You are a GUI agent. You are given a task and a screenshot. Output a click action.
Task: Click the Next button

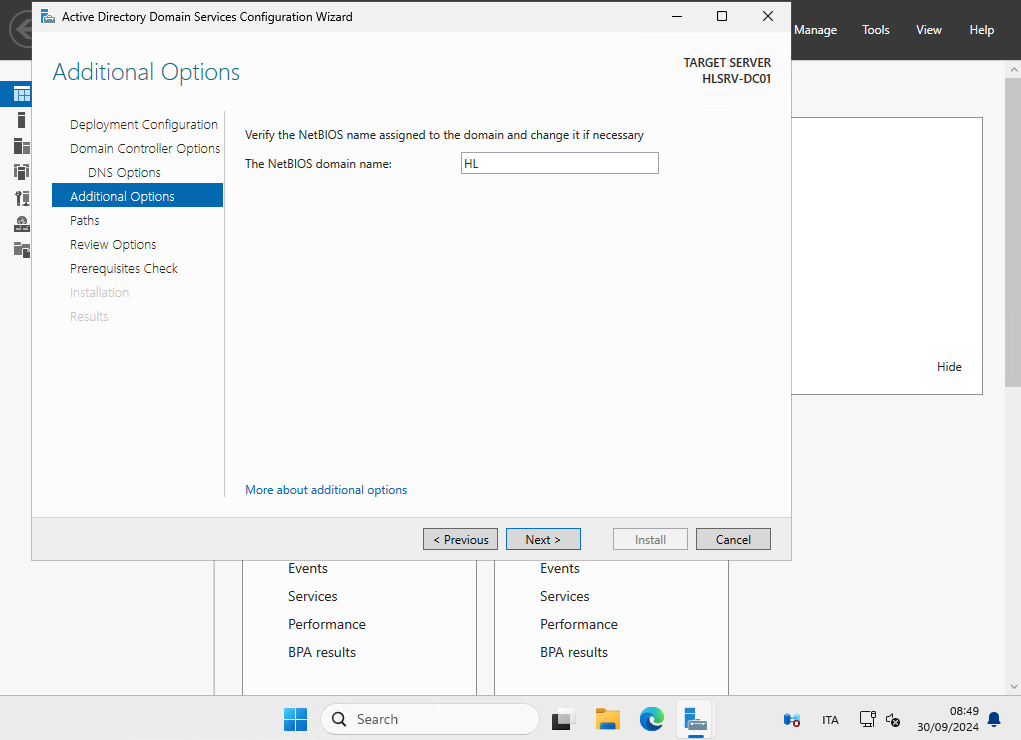542,540
